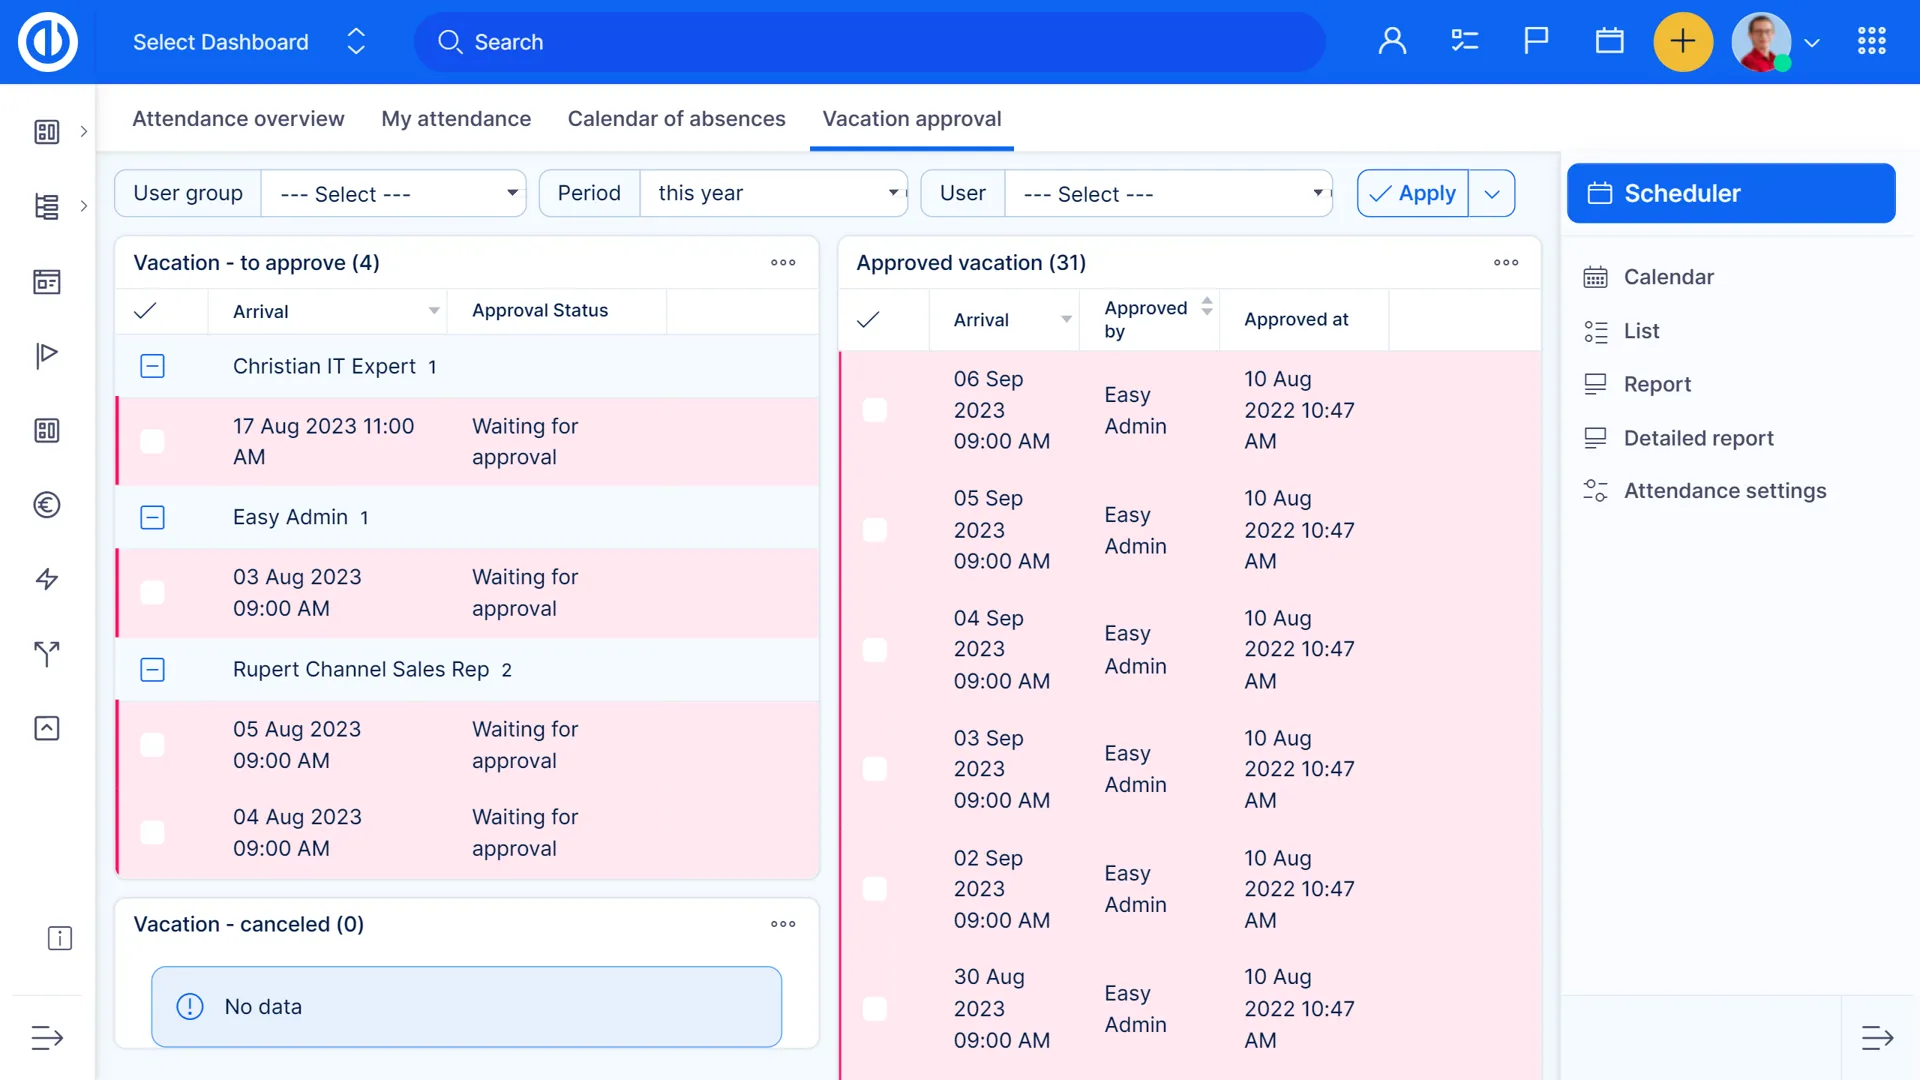Open the checklist tasks icon in header
This screenshot has height=1080, width=1920.
pos(1464,41)
